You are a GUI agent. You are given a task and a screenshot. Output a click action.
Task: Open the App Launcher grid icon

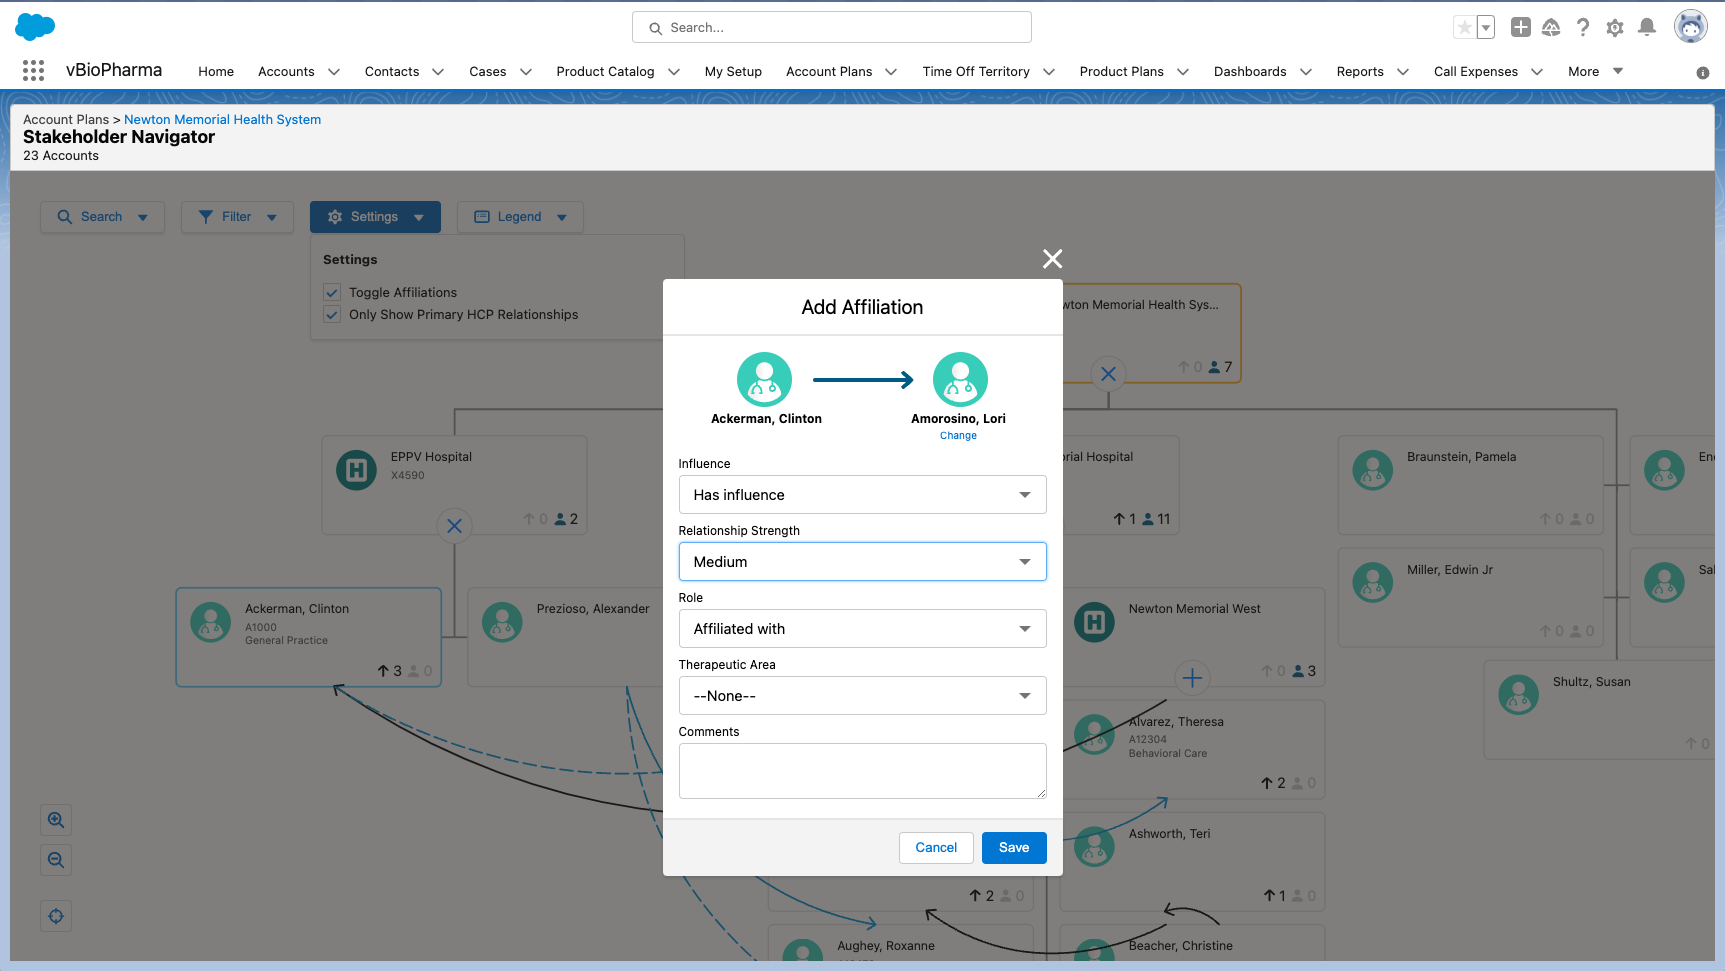(x=33, y=71)
